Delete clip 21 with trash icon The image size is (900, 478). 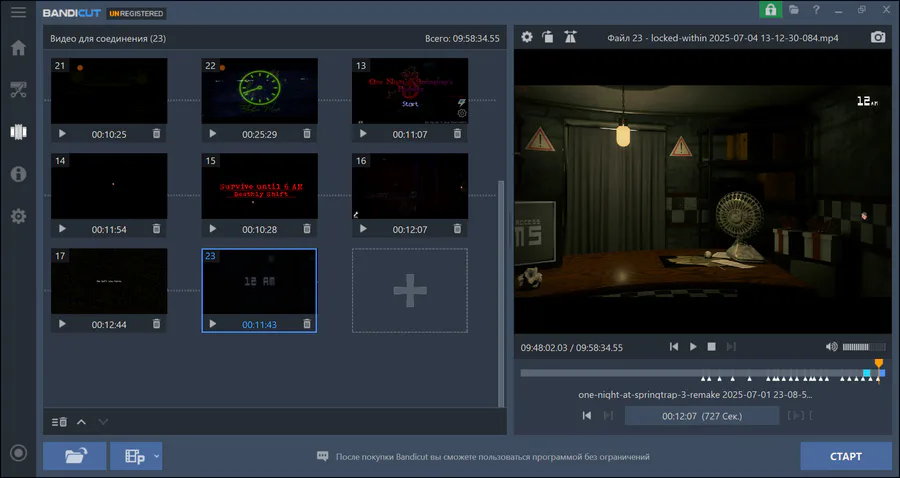156,134
